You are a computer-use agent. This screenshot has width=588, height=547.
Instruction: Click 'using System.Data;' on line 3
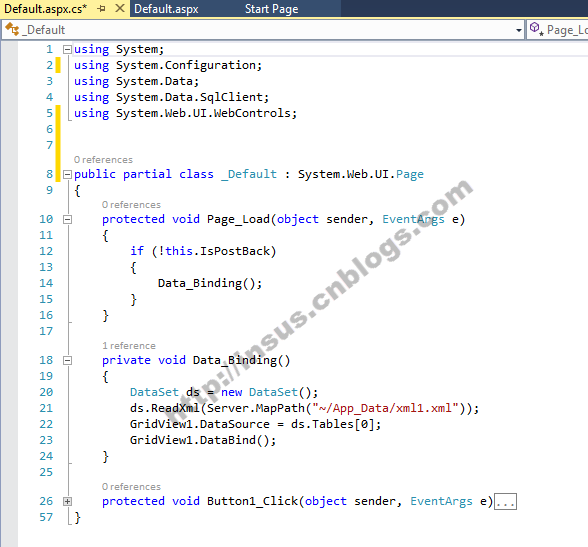click(136, 81)
